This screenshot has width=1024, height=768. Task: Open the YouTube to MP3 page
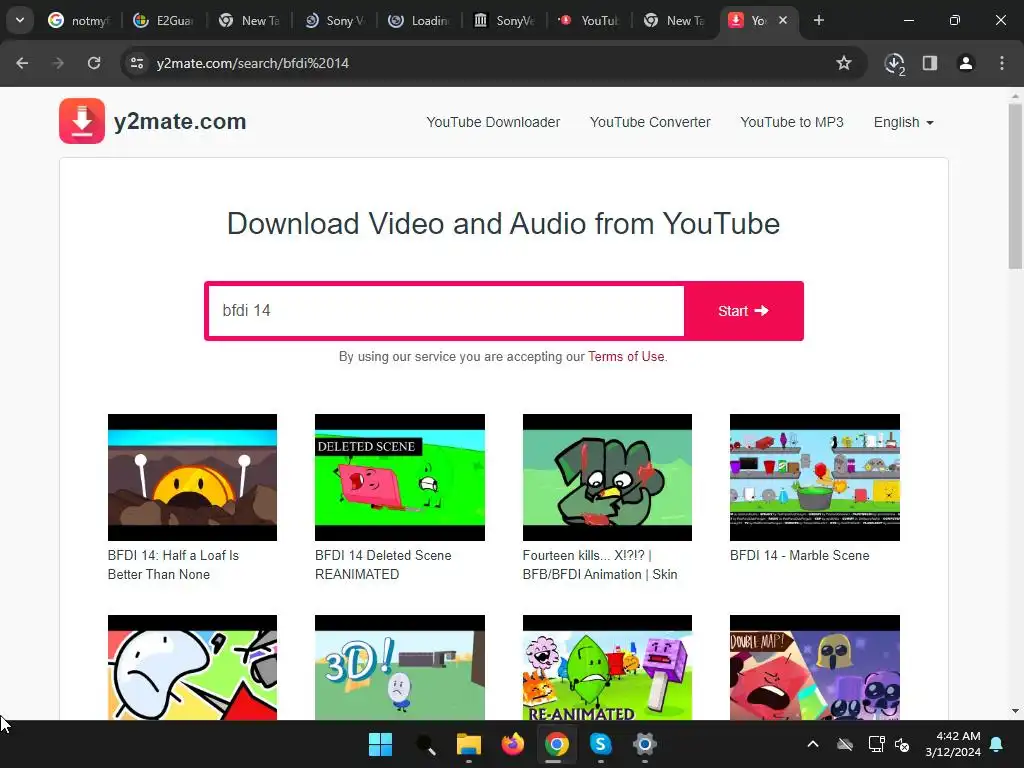click(x=792, y=122)
